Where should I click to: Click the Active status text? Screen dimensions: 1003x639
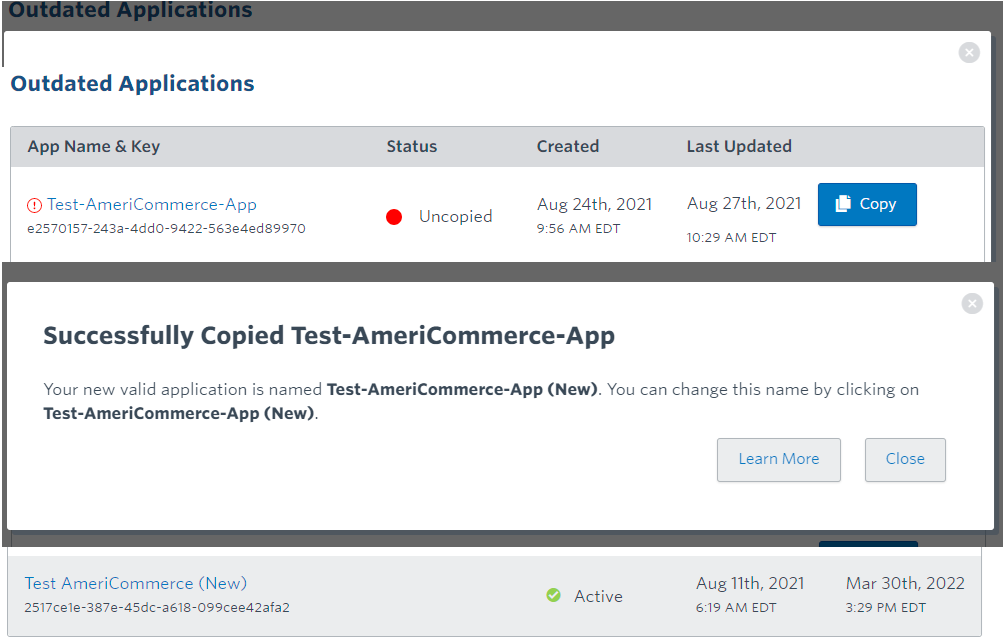598,596
